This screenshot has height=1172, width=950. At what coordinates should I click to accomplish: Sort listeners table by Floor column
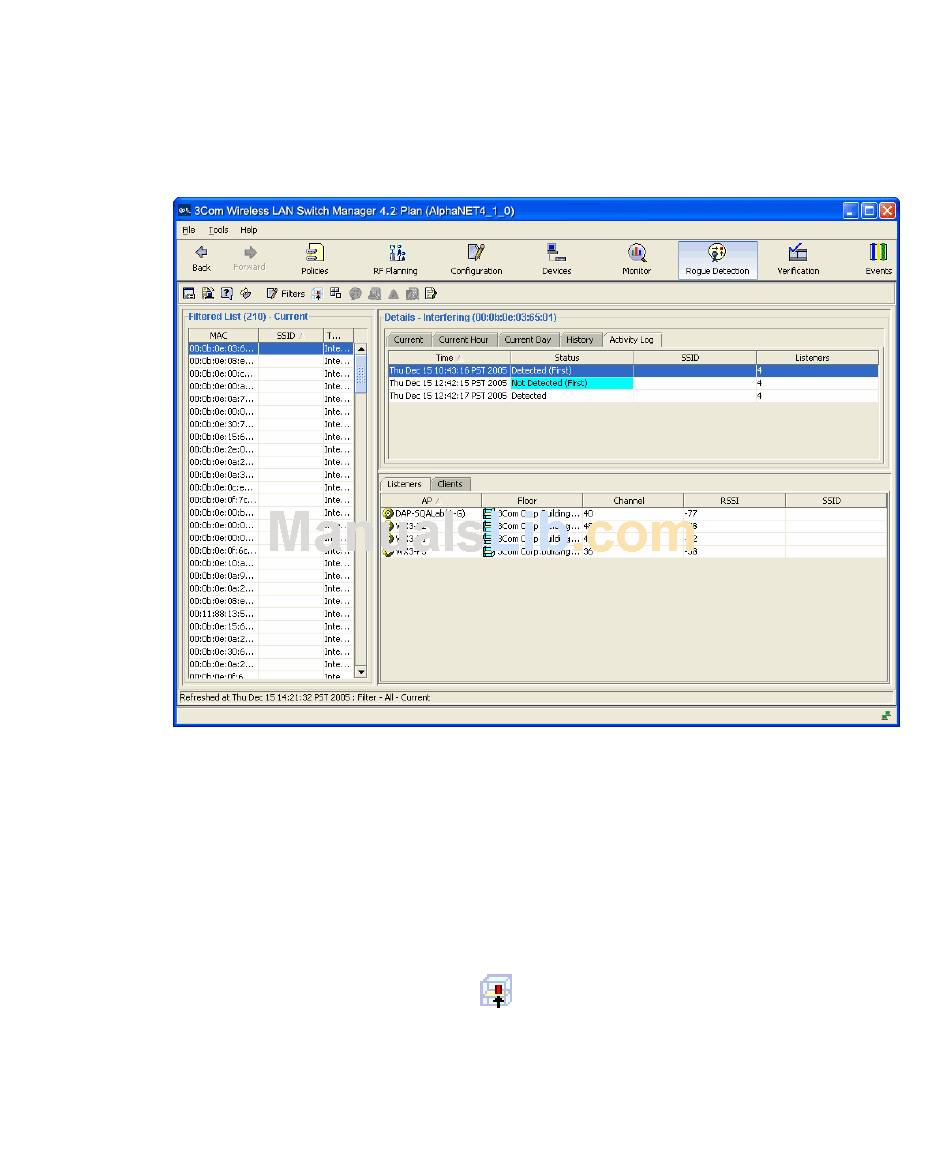[531, 501]
